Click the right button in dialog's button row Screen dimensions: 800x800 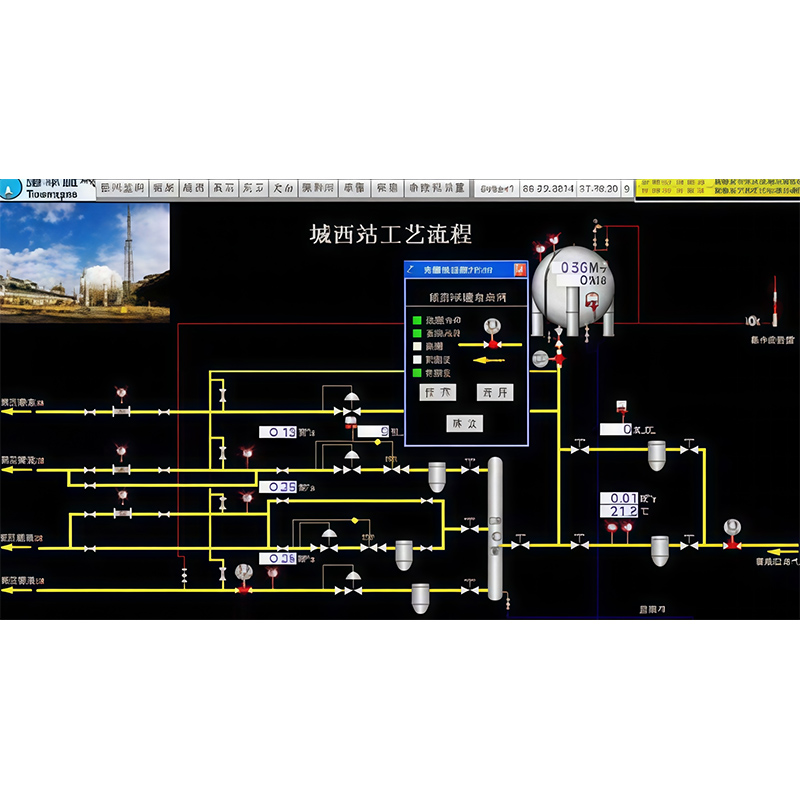click(495, 392)
